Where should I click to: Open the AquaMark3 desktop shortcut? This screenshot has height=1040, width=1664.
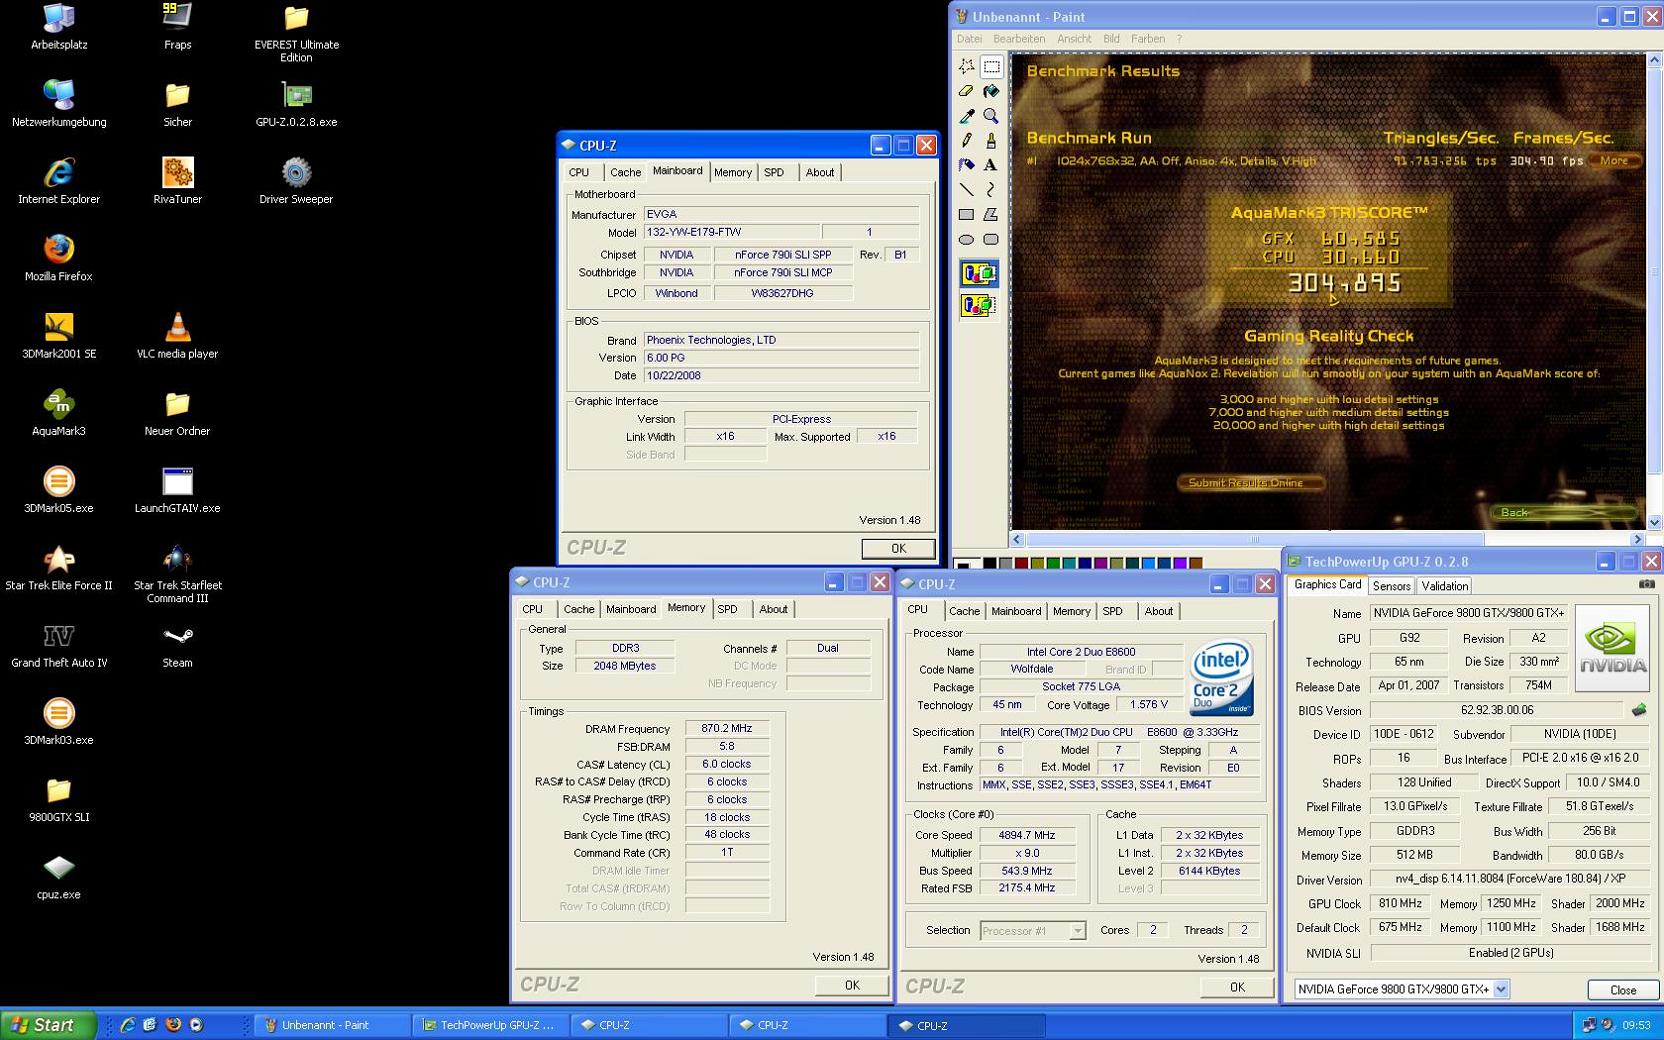[59, 413]
